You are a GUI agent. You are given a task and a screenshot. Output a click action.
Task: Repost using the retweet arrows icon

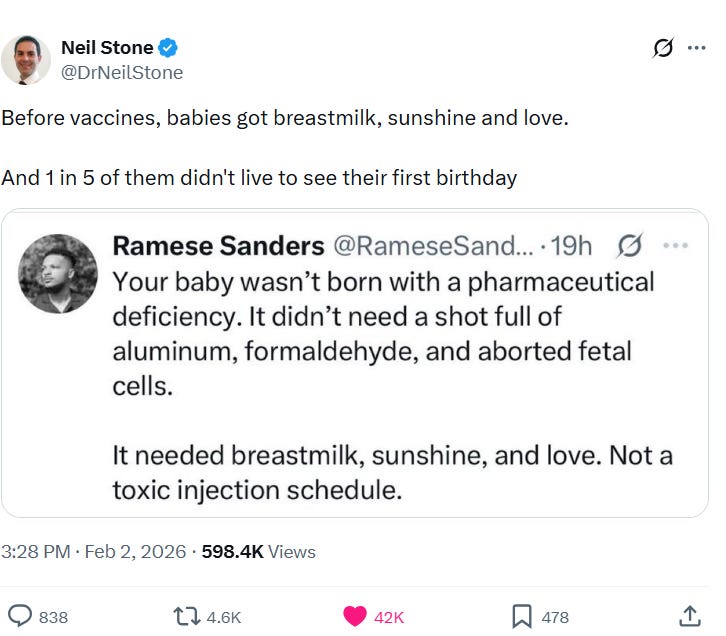[186, 616]
